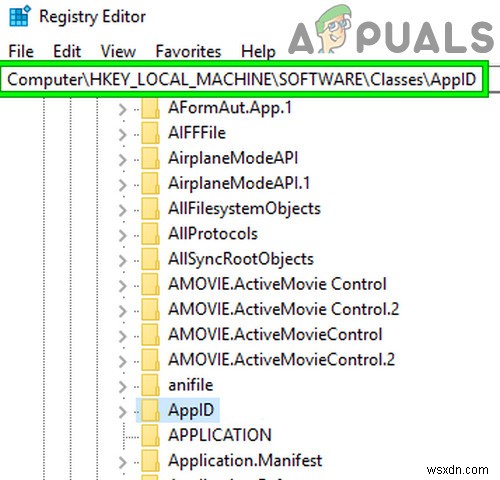Open the Edit menu
Viewport: 500px width, 480px height.
tap(67, 51)
